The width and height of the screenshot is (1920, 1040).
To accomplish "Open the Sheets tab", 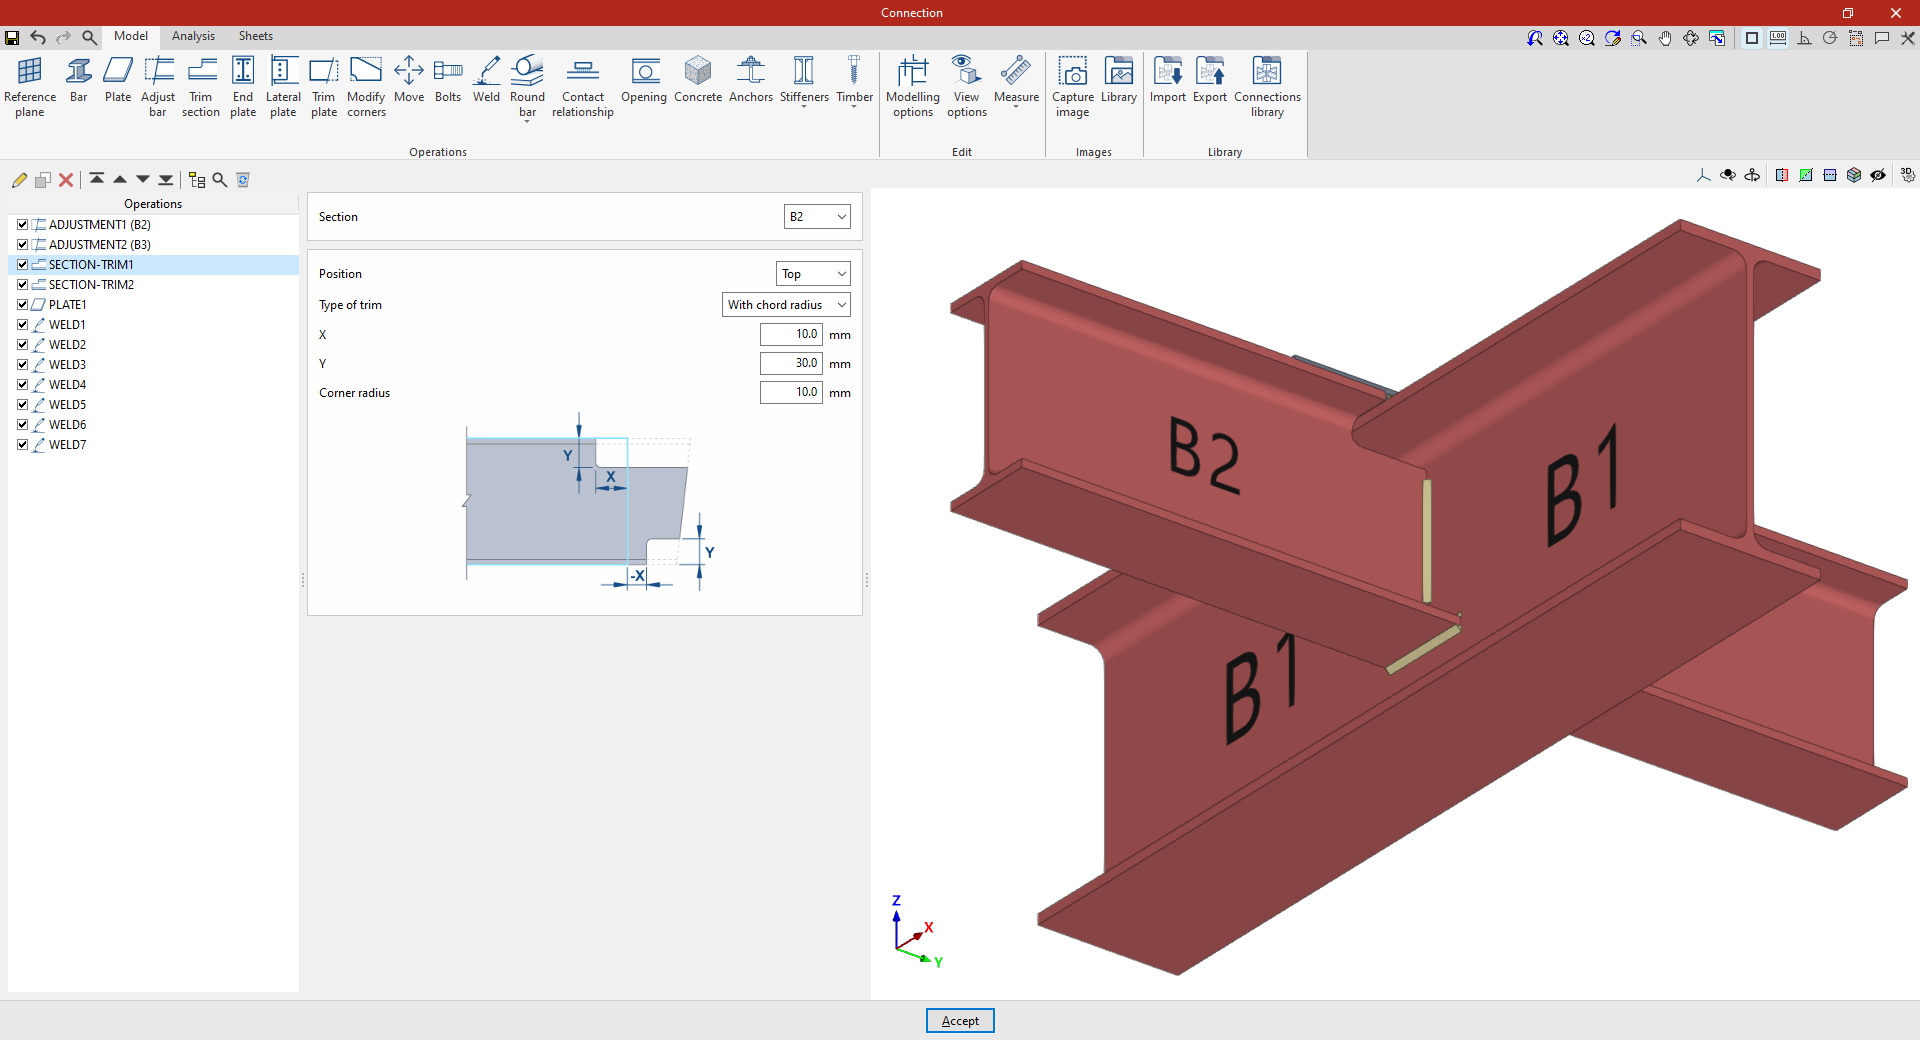I will [255, 36].
